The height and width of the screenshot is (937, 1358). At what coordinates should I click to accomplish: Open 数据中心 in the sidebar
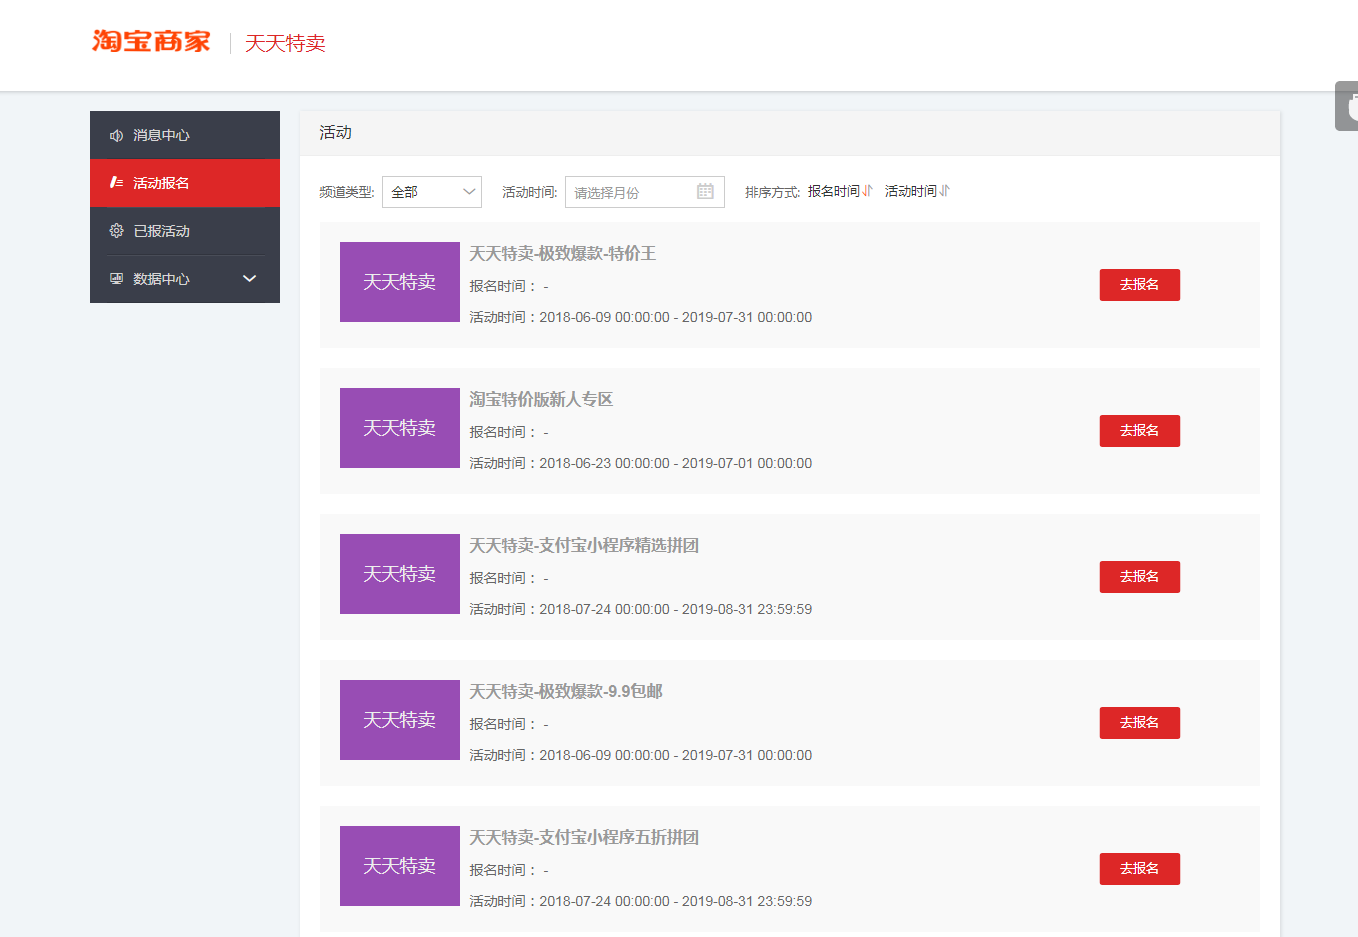point(185,279)
